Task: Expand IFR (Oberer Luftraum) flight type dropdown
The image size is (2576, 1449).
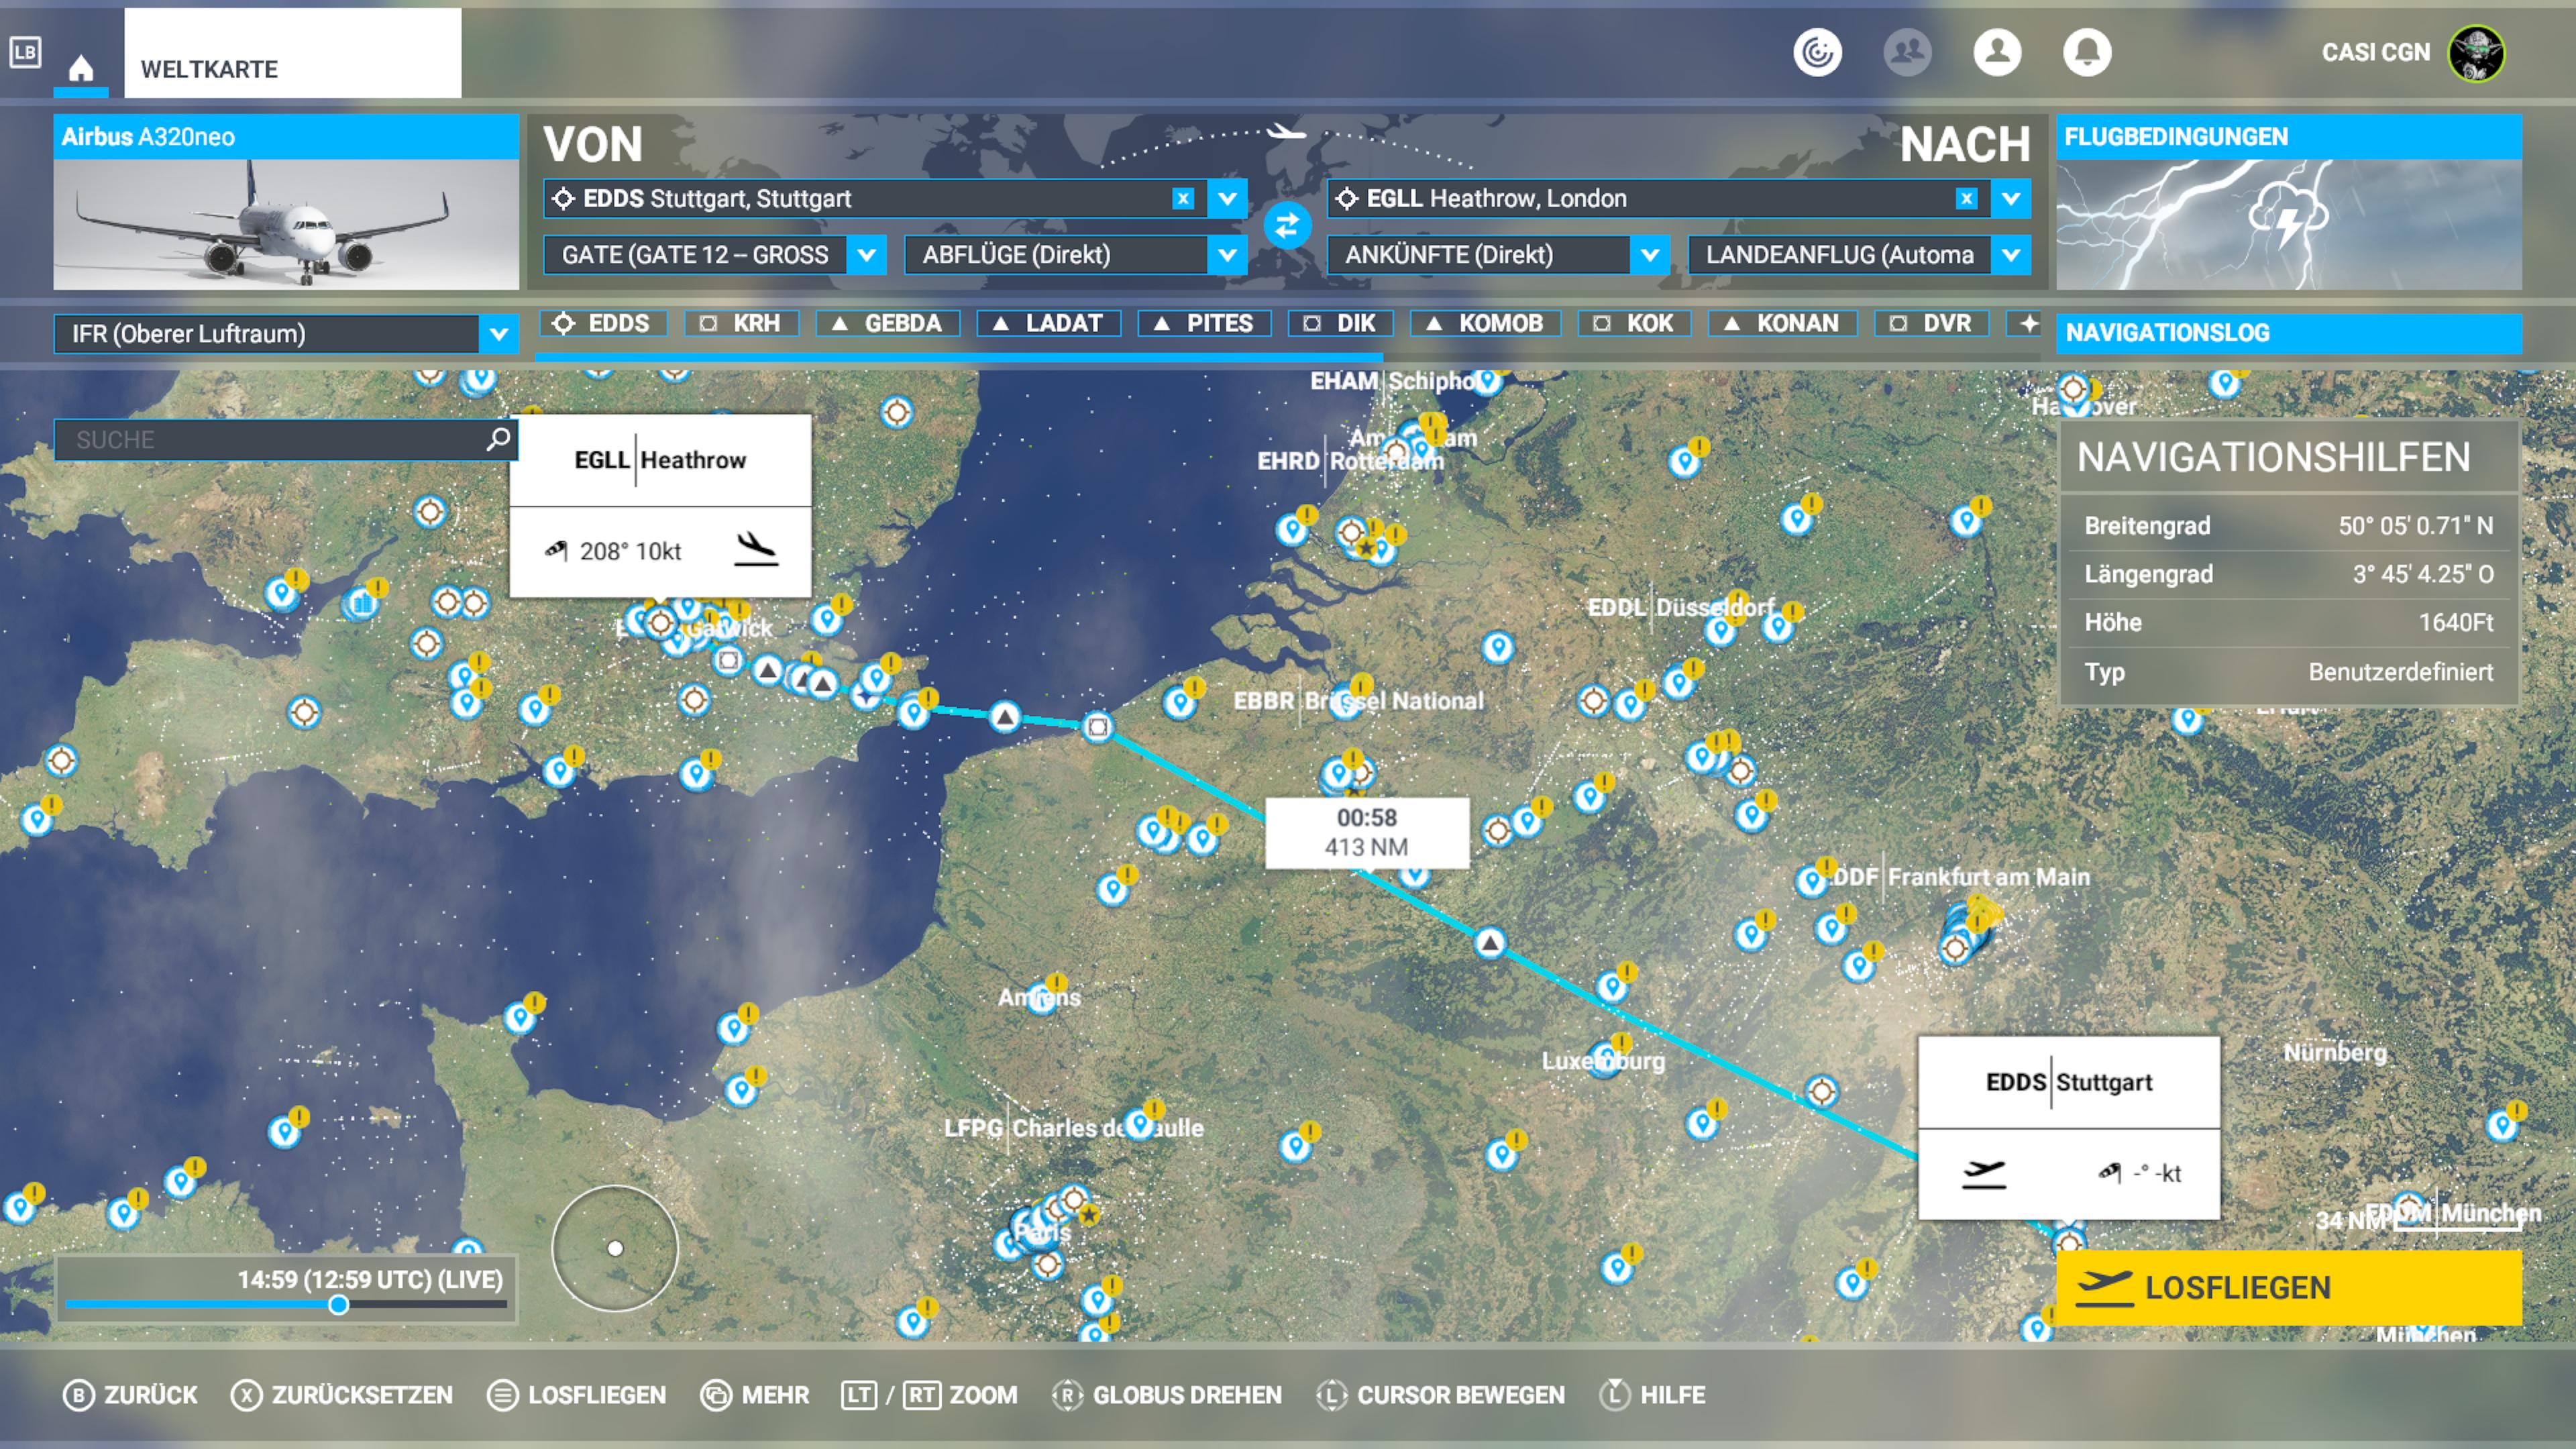Action: tap(499, 334)
